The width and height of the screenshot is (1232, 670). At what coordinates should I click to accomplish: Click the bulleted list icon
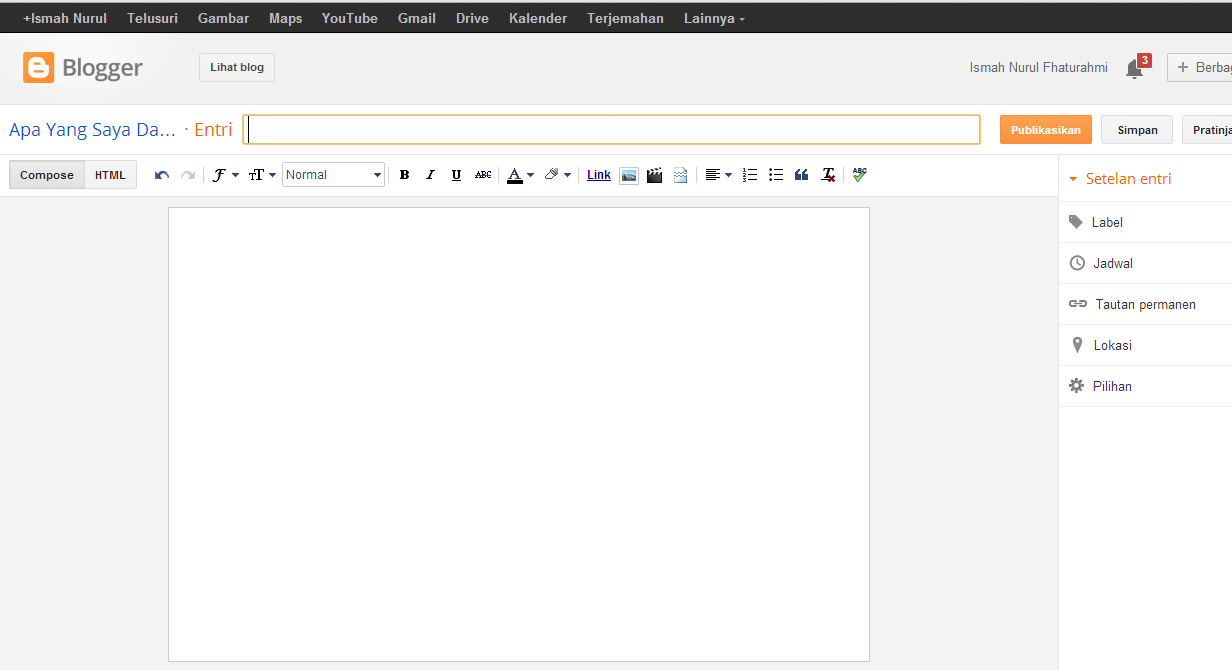coord(776,175)
